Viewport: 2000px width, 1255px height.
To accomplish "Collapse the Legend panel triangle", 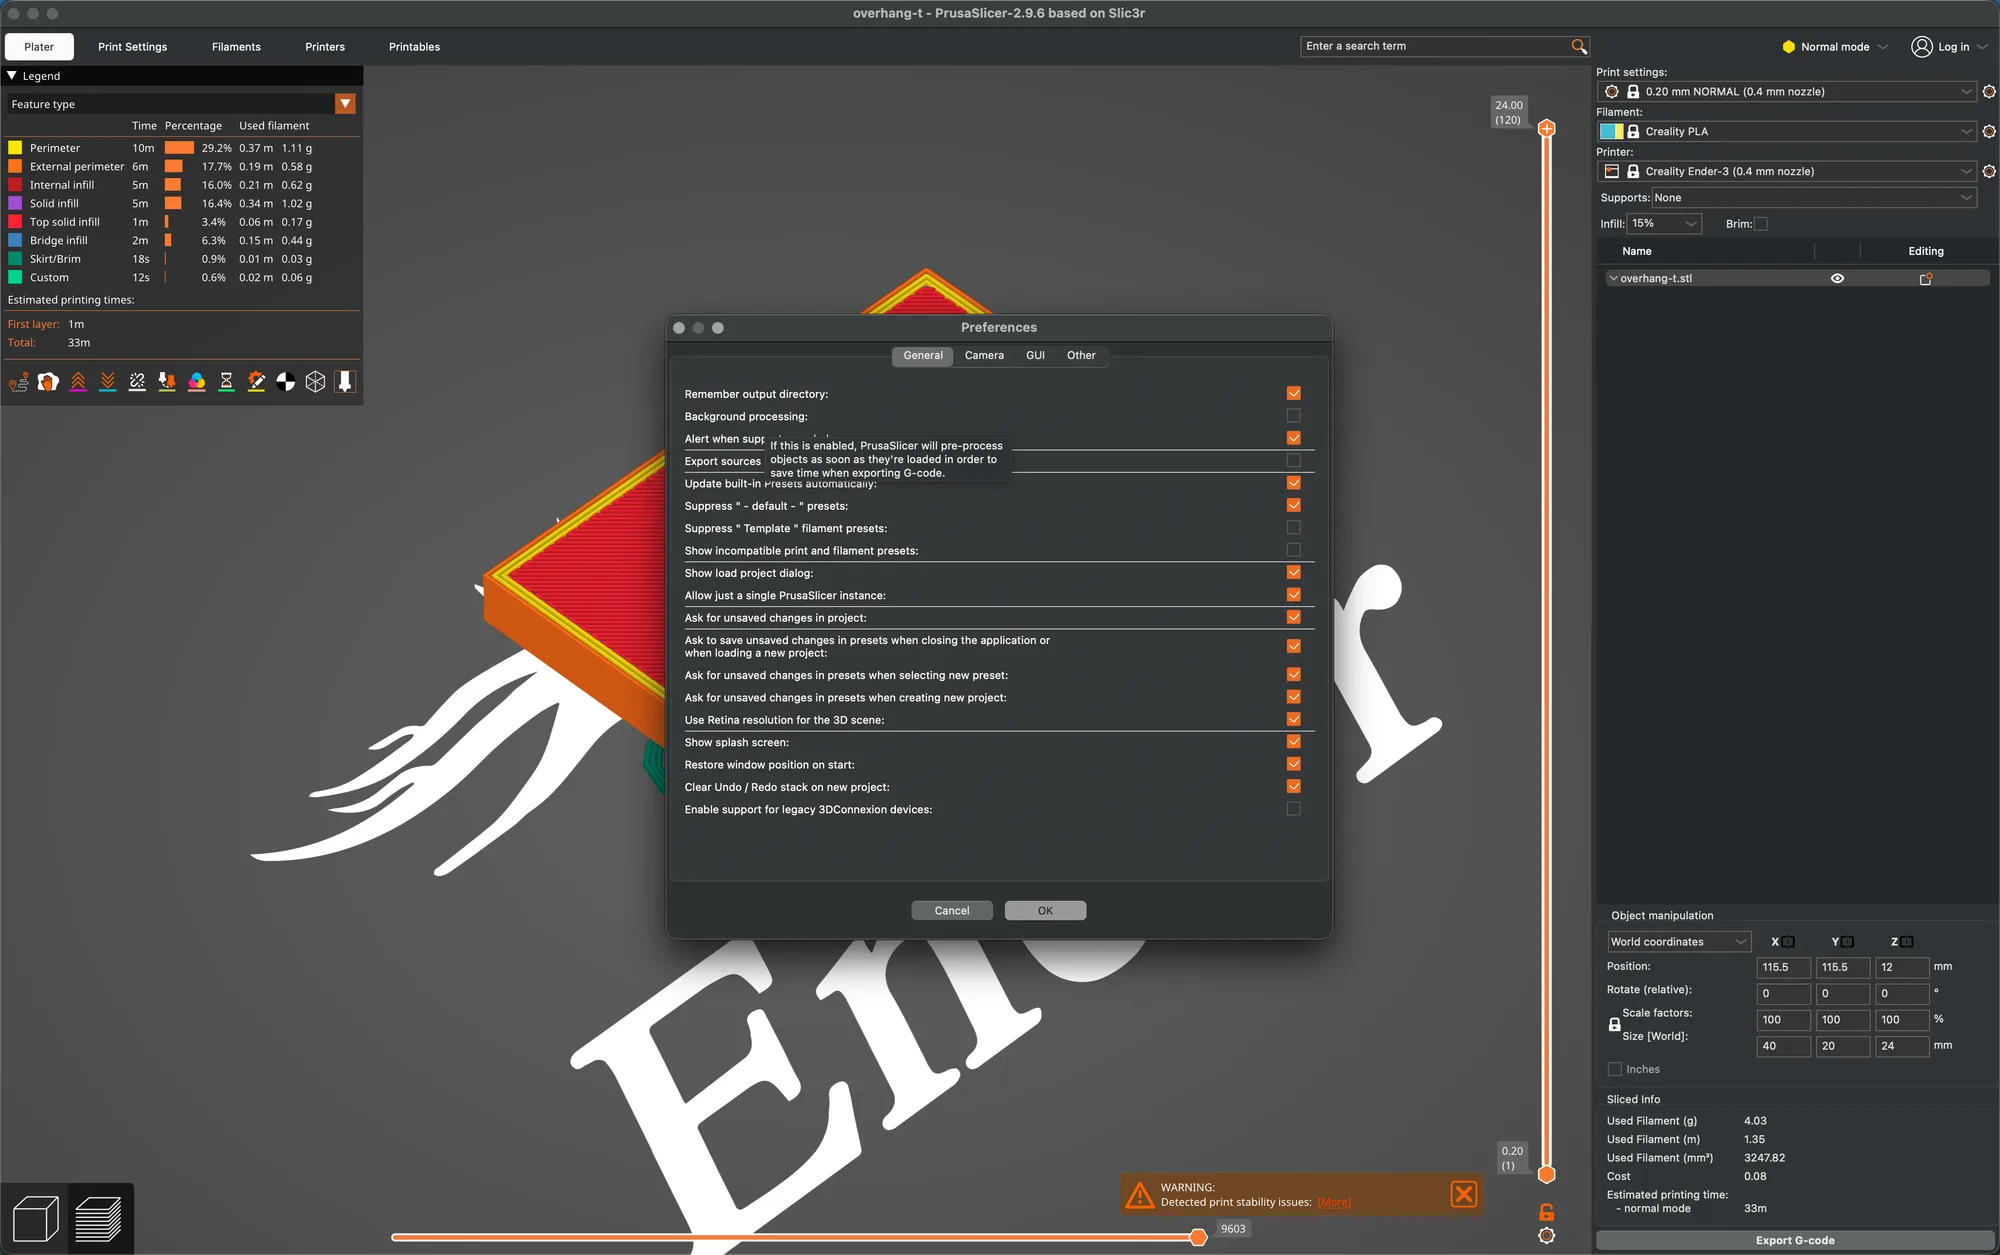I will (12, 76).
